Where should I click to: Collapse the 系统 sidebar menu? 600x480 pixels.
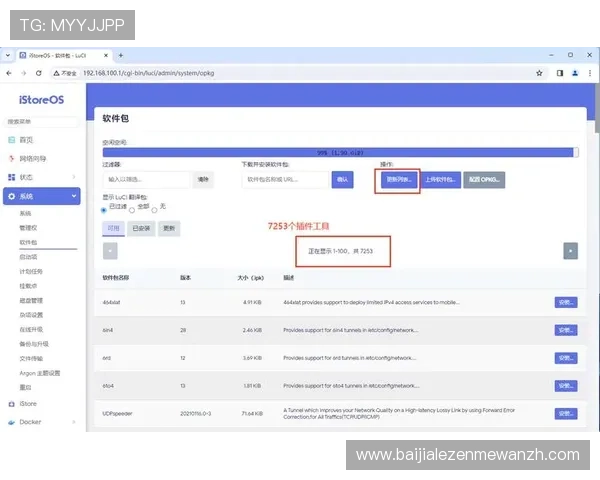click(x=74, y=197)
